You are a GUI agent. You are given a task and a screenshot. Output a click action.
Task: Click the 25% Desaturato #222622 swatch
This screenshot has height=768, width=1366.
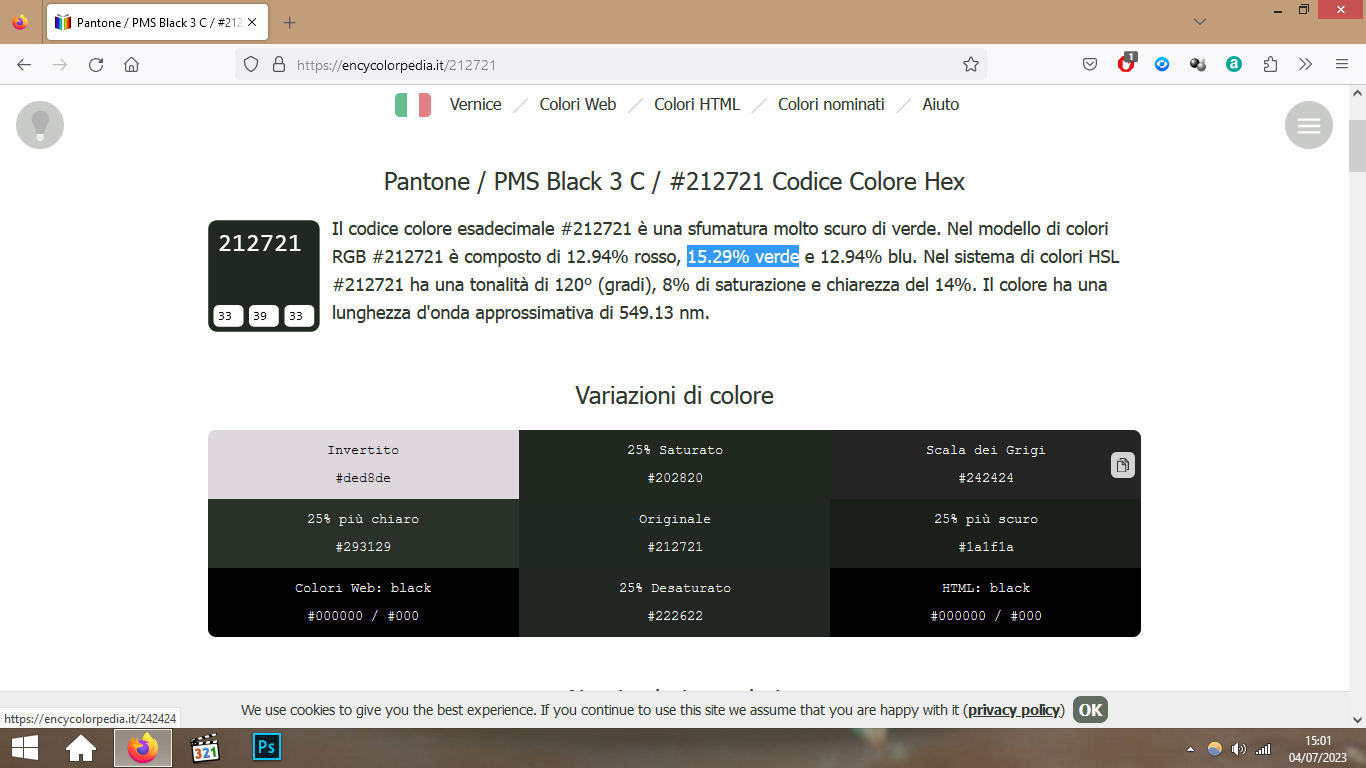pyautogui.click(x=675, y=602)
